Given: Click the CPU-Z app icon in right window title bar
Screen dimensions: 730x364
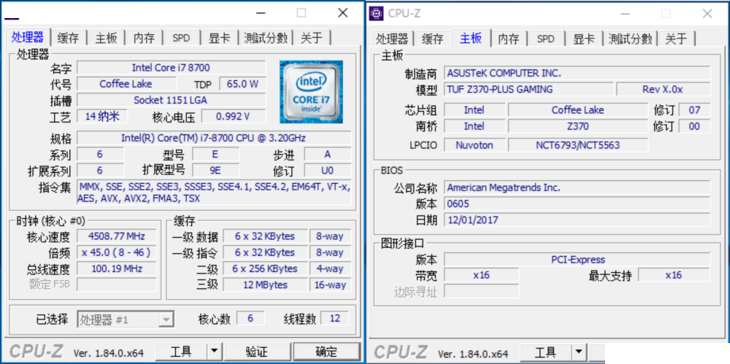Looking at the screenshot, I should click(x=376, y=13).
